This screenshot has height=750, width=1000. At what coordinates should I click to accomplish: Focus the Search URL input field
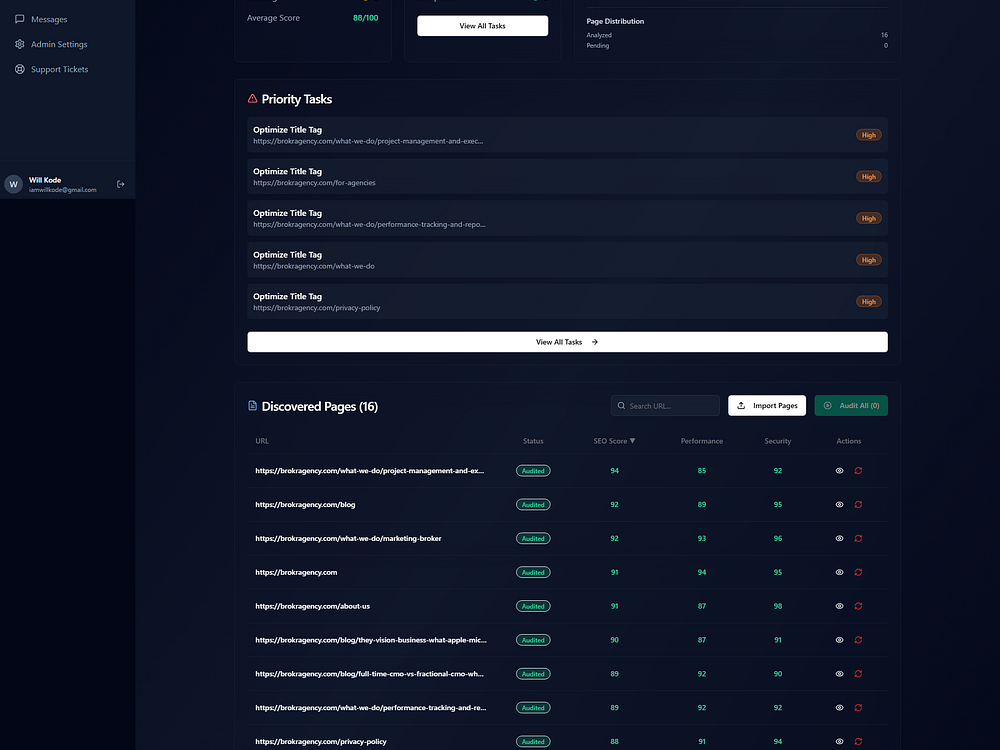pos(665,406)
